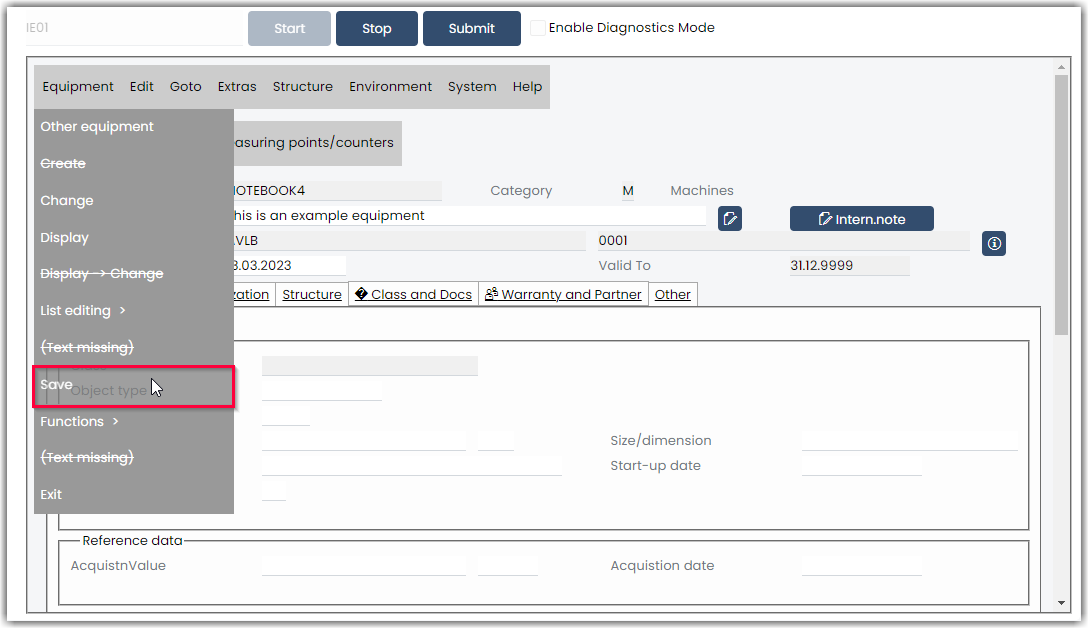Enable Diagnostics Mode checkbox
Screen dimensions: 1089x629
(537, 28)
